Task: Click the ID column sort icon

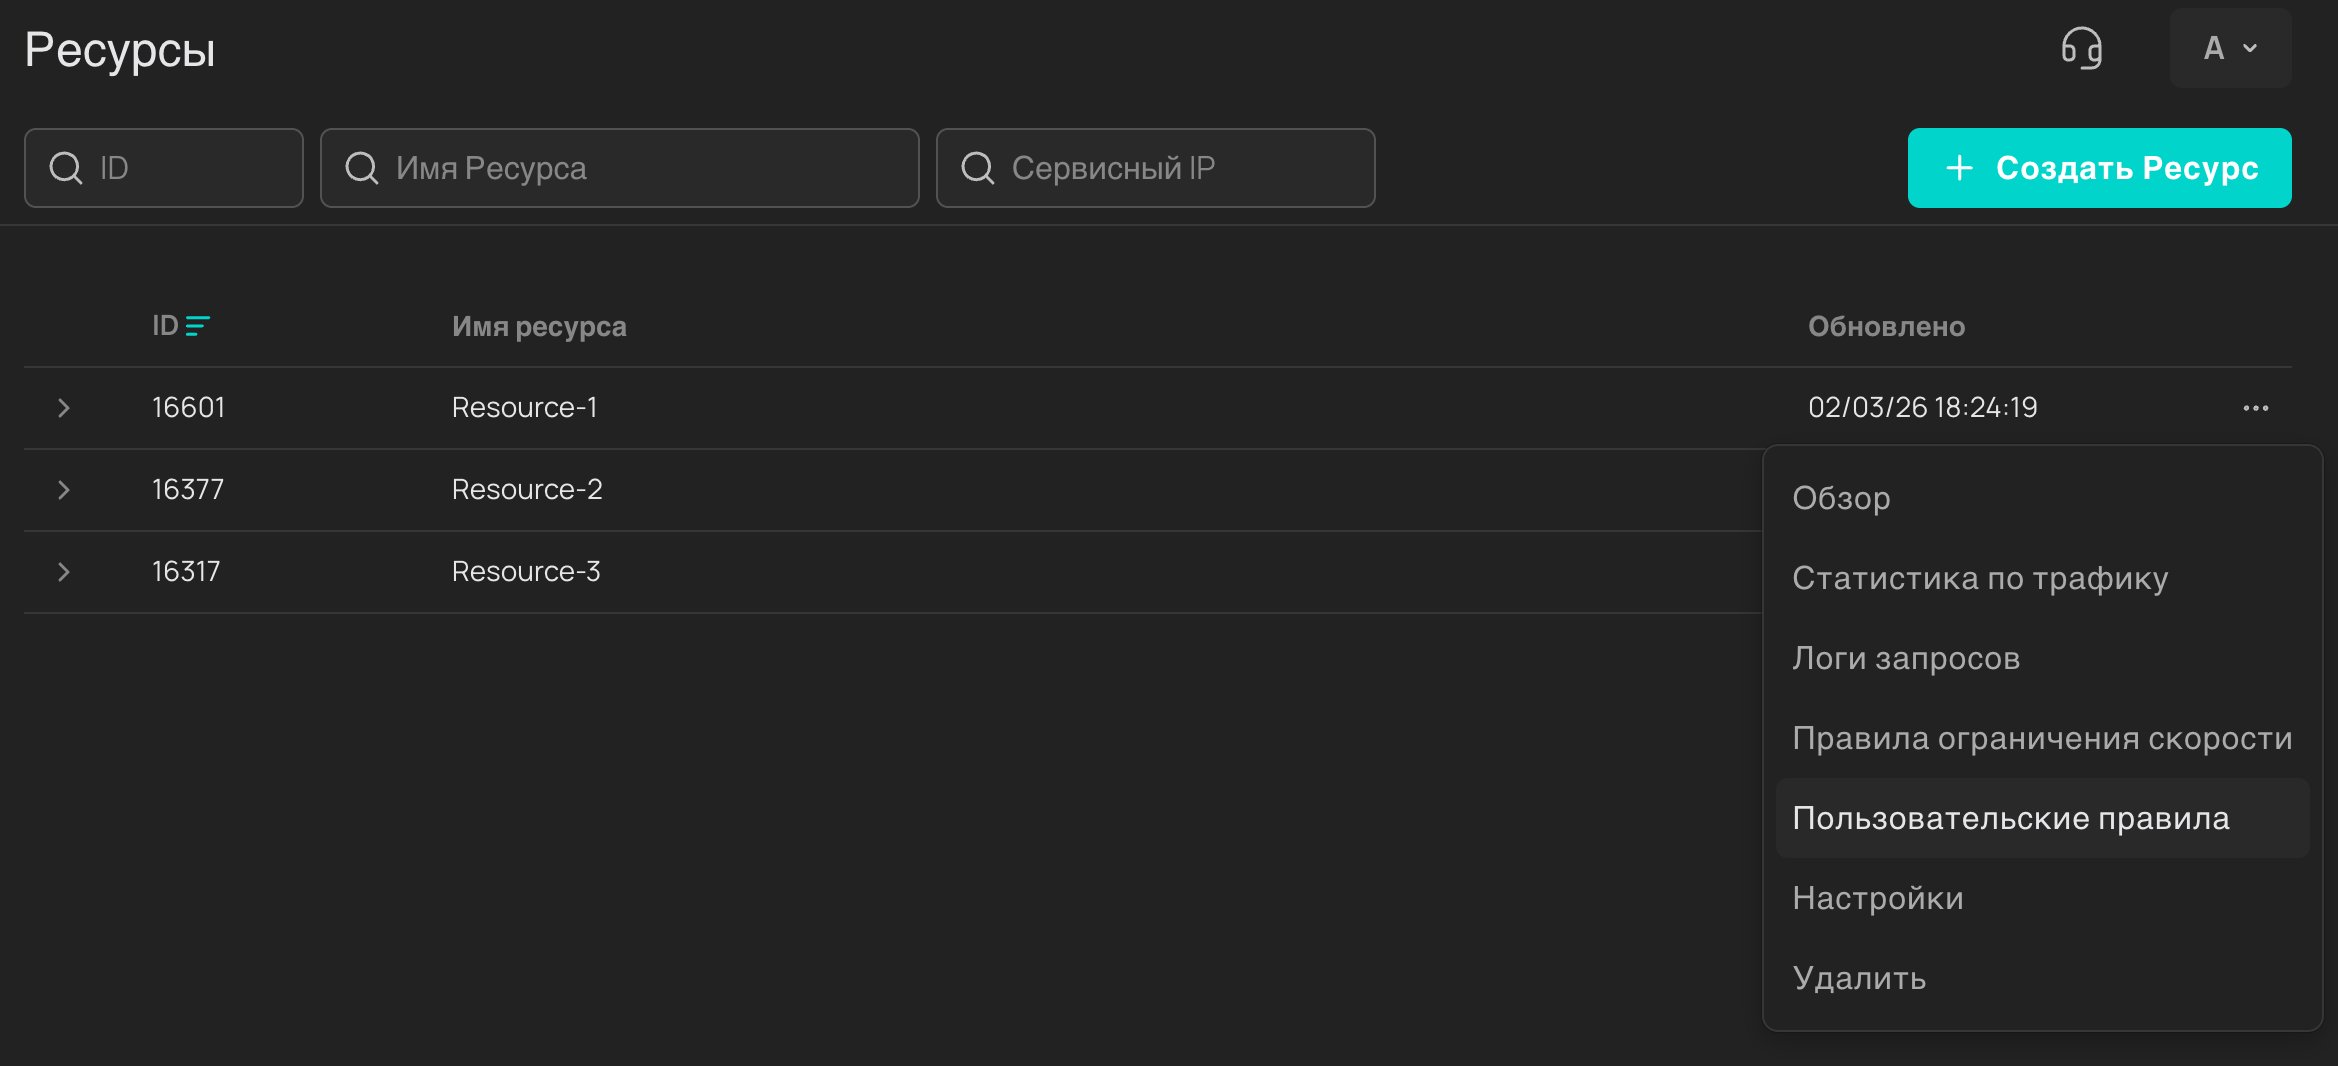Action: 198,326
